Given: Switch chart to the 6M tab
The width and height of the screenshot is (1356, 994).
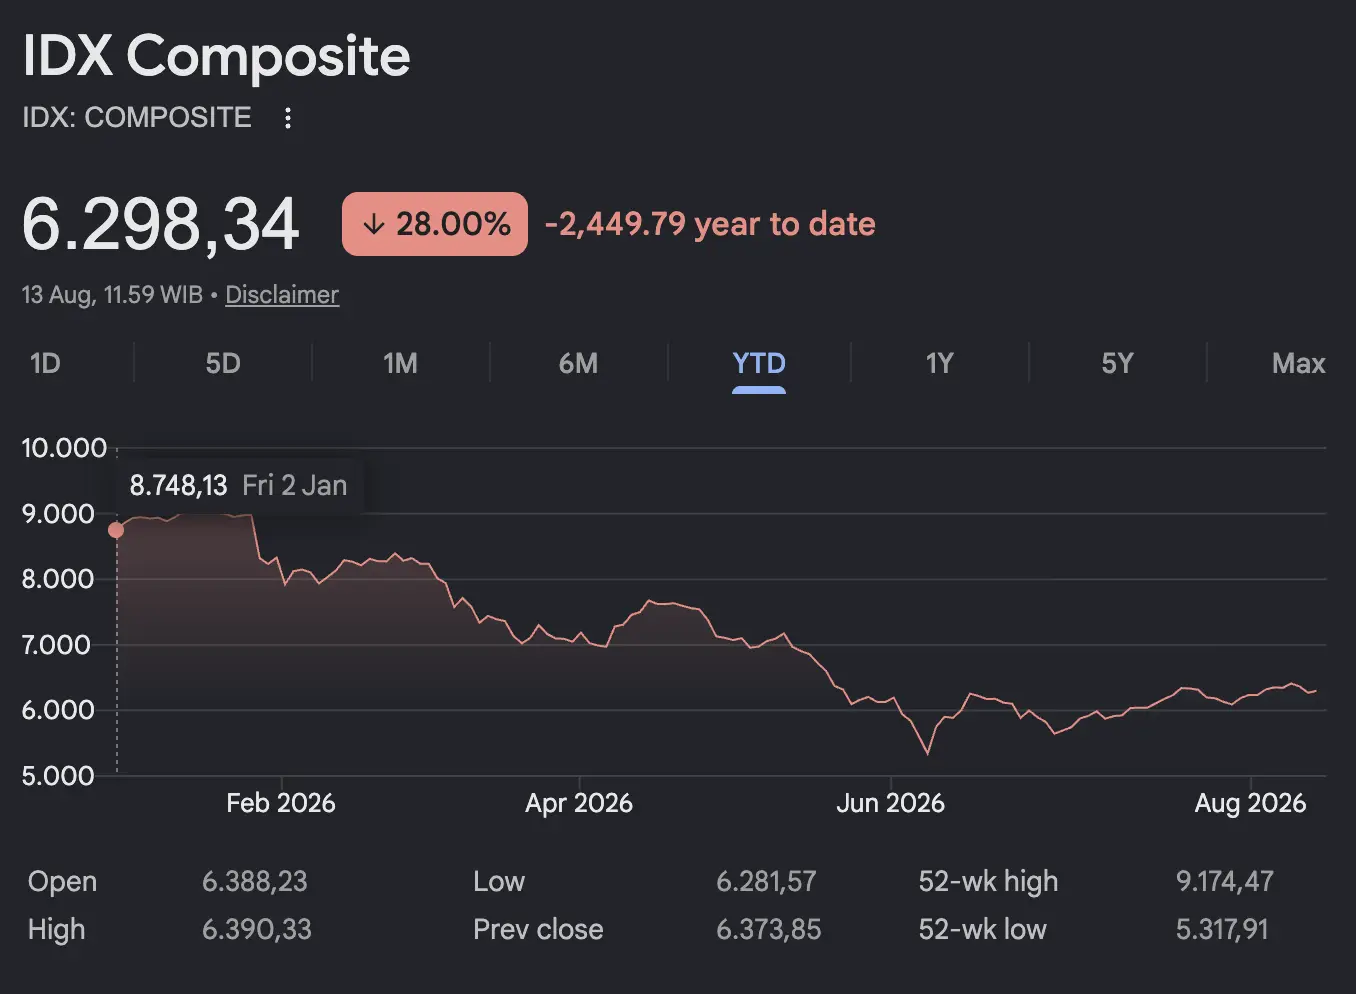Looking at the screenshot, I should (x=578, y=363).
